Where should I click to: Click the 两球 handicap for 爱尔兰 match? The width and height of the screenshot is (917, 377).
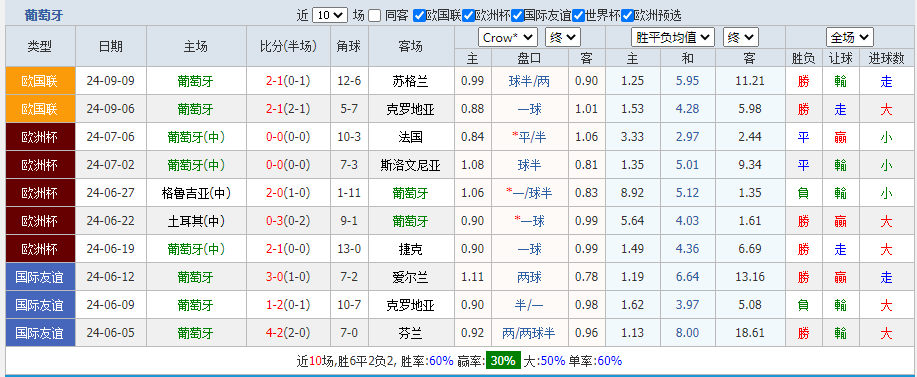[x=529, y=277]
